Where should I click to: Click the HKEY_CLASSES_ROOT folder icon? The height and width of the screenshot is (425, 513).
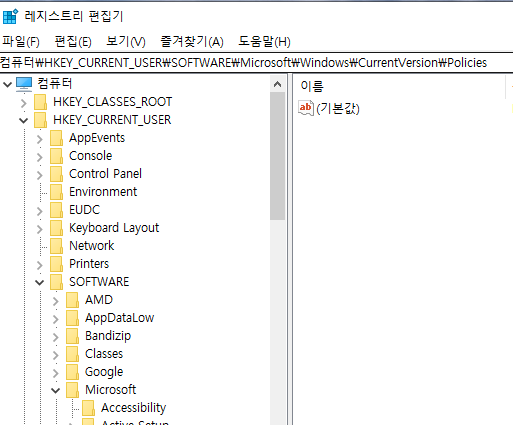pyautogui.click(x=40, y=102)
